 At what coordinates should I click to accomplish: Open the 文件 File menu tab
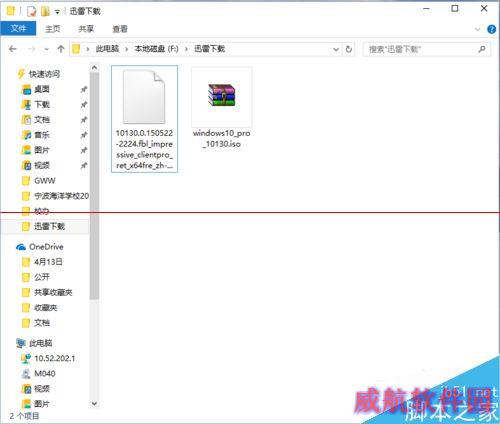[x=18, y=29]
